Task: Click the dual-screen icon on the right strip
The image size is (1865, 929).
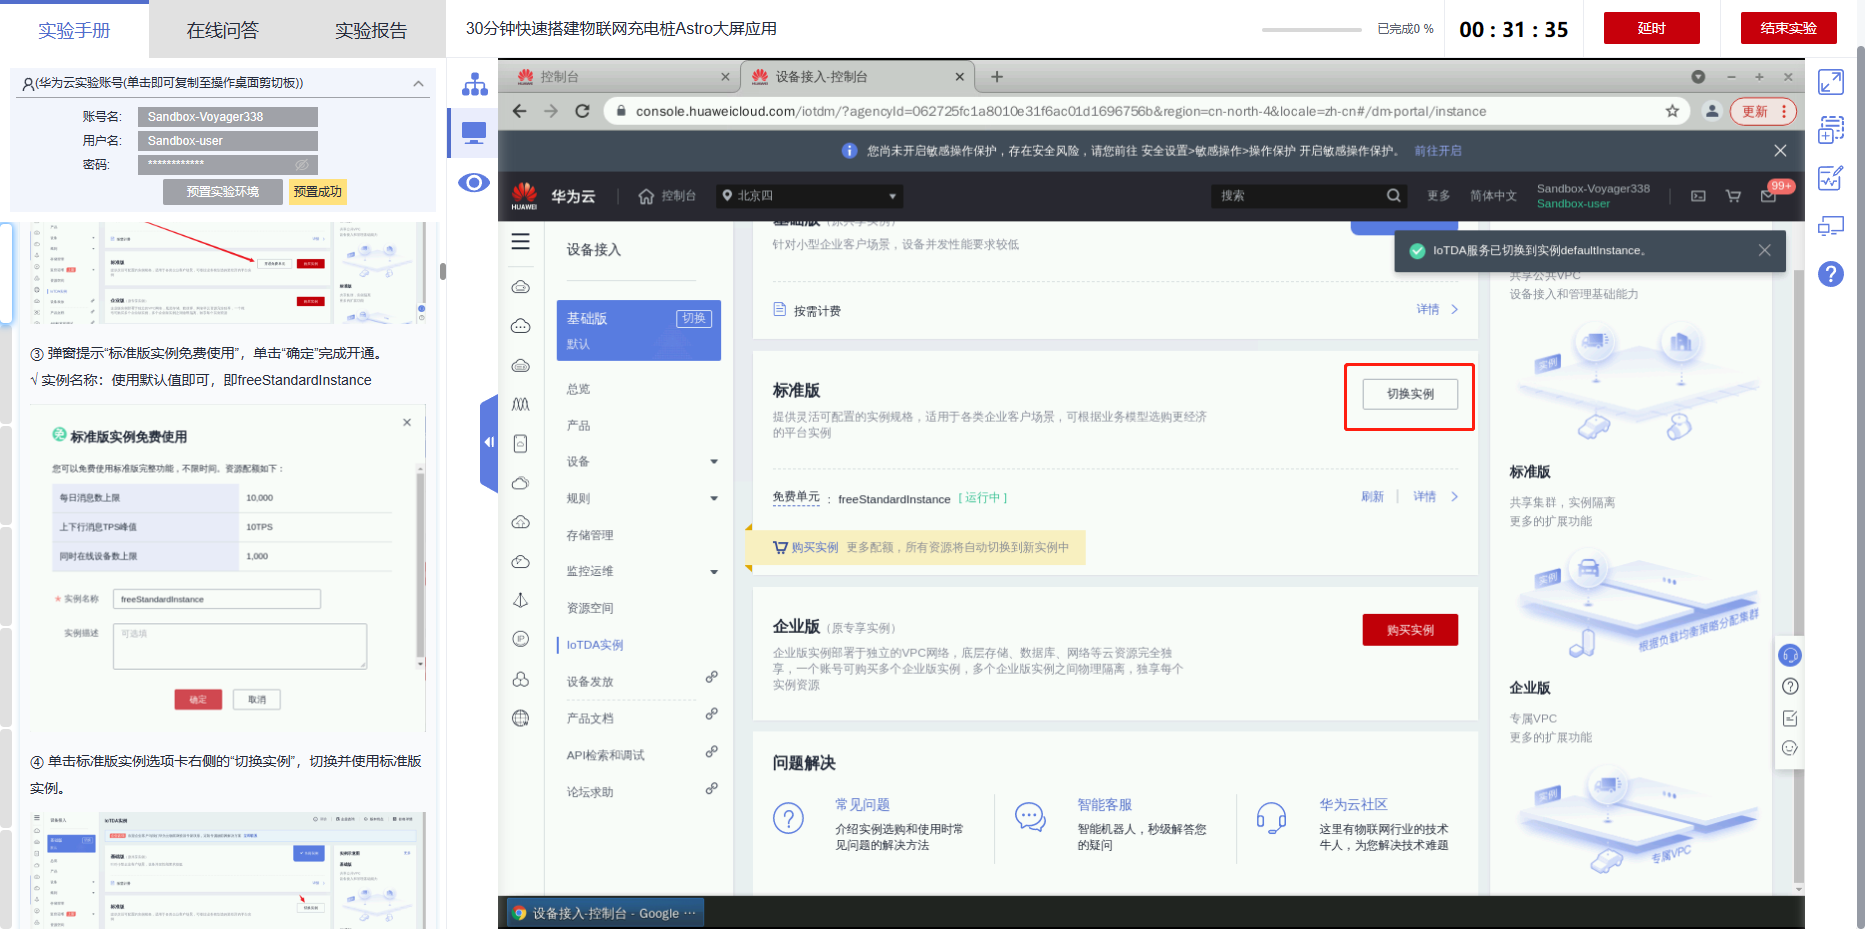Action: [x=1831, y=226]
